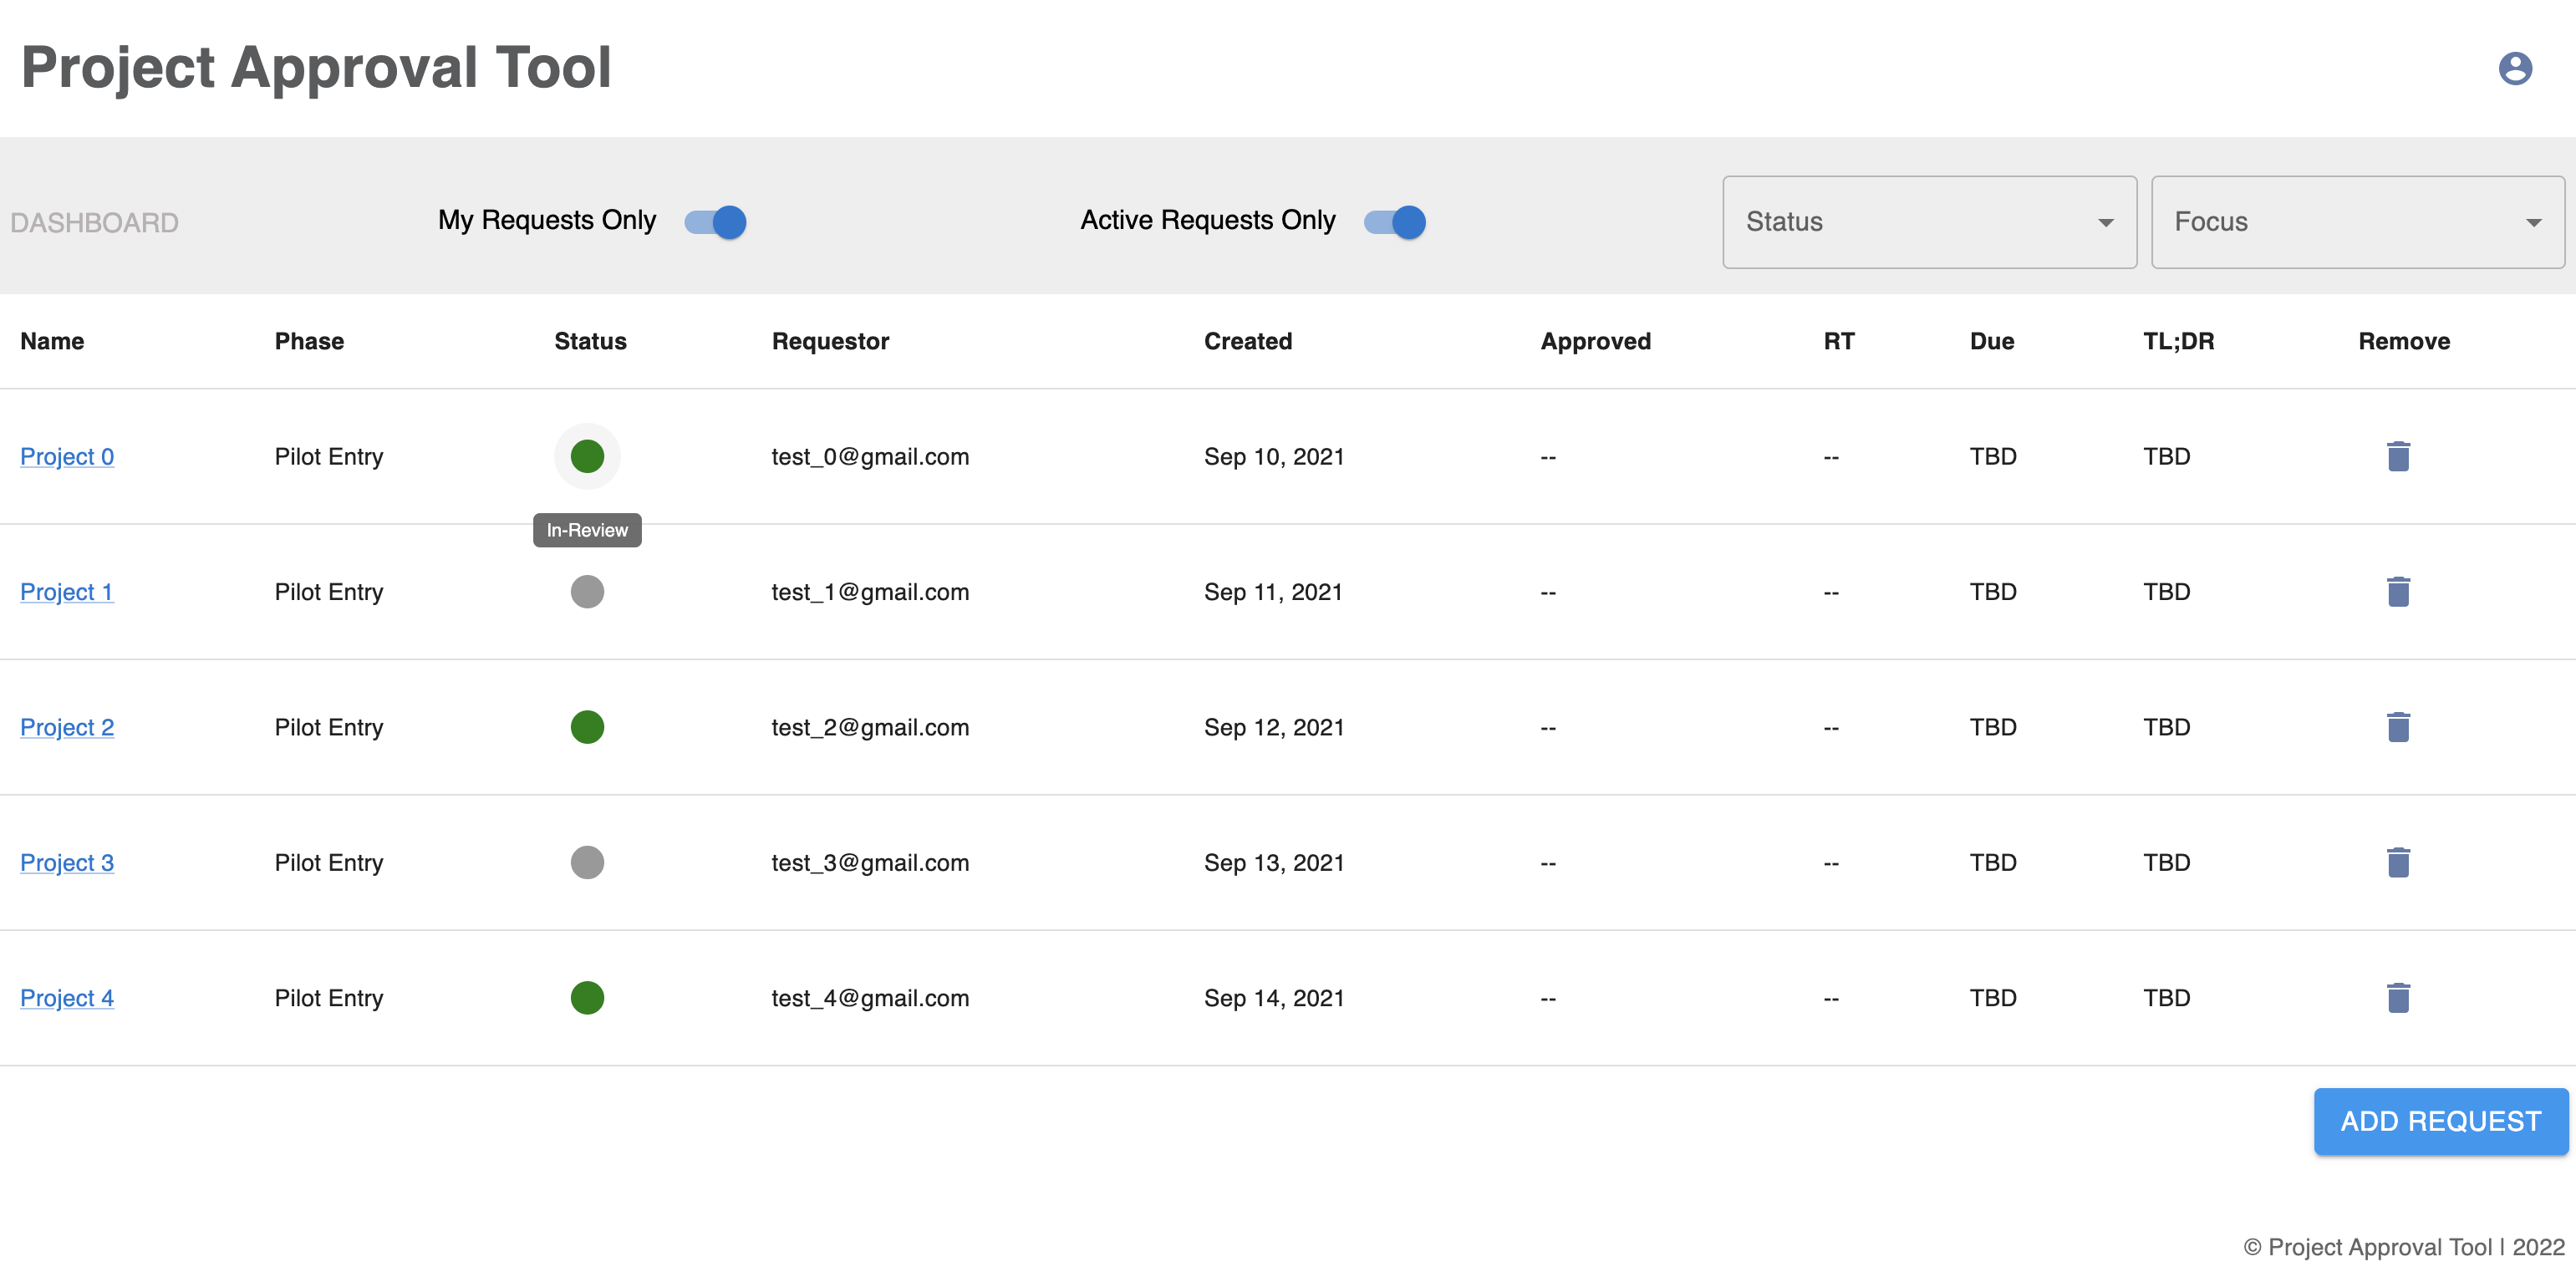Click the Status dropdown arrow
The height and width of the screenshot is (1282, 2576).
(x=2106, y=221)
